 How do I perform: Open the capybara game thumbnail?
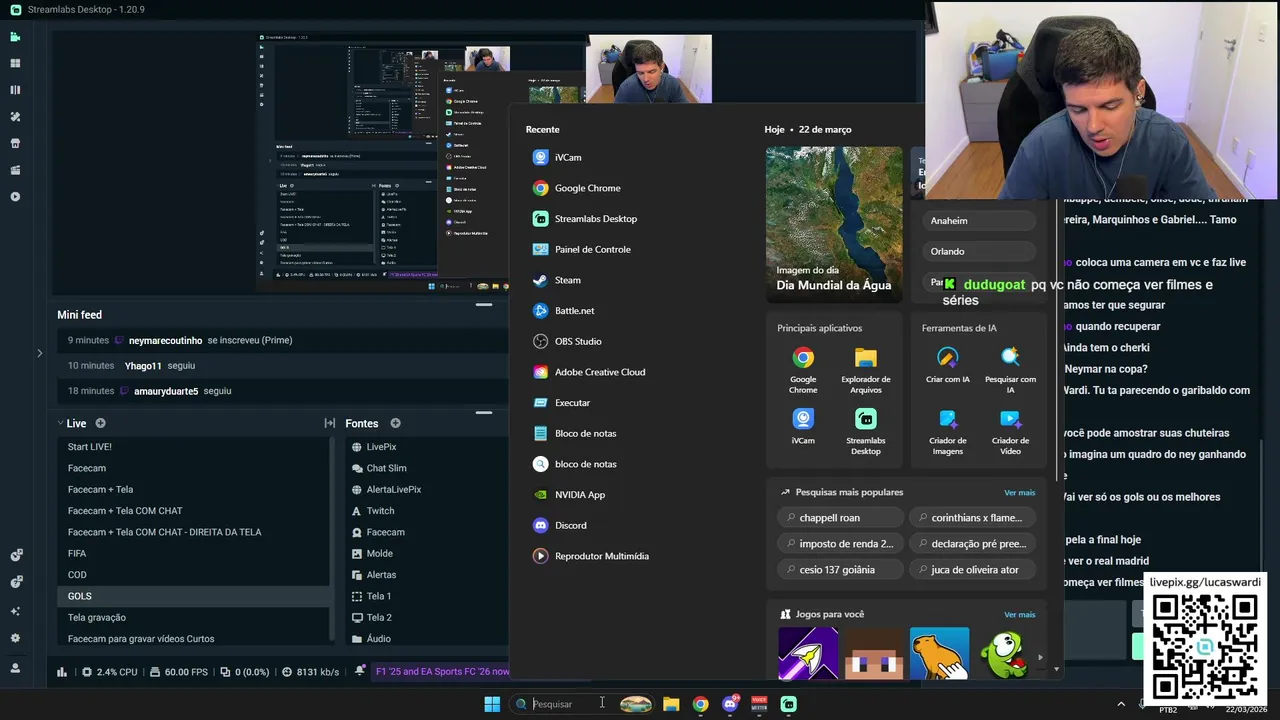[x=939, y=654]
